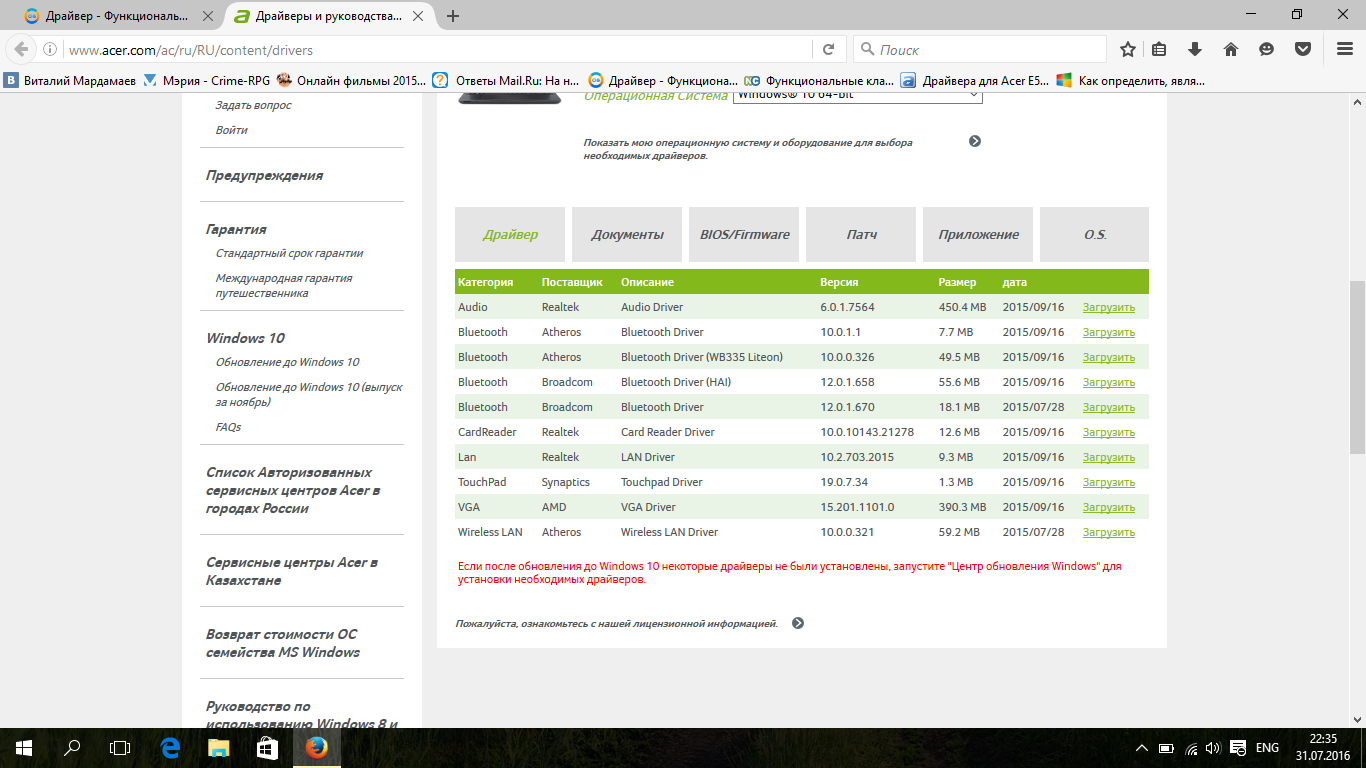
Task: Select the 'Драйверы и руководства' browser tab
Action: coord(328,16)
